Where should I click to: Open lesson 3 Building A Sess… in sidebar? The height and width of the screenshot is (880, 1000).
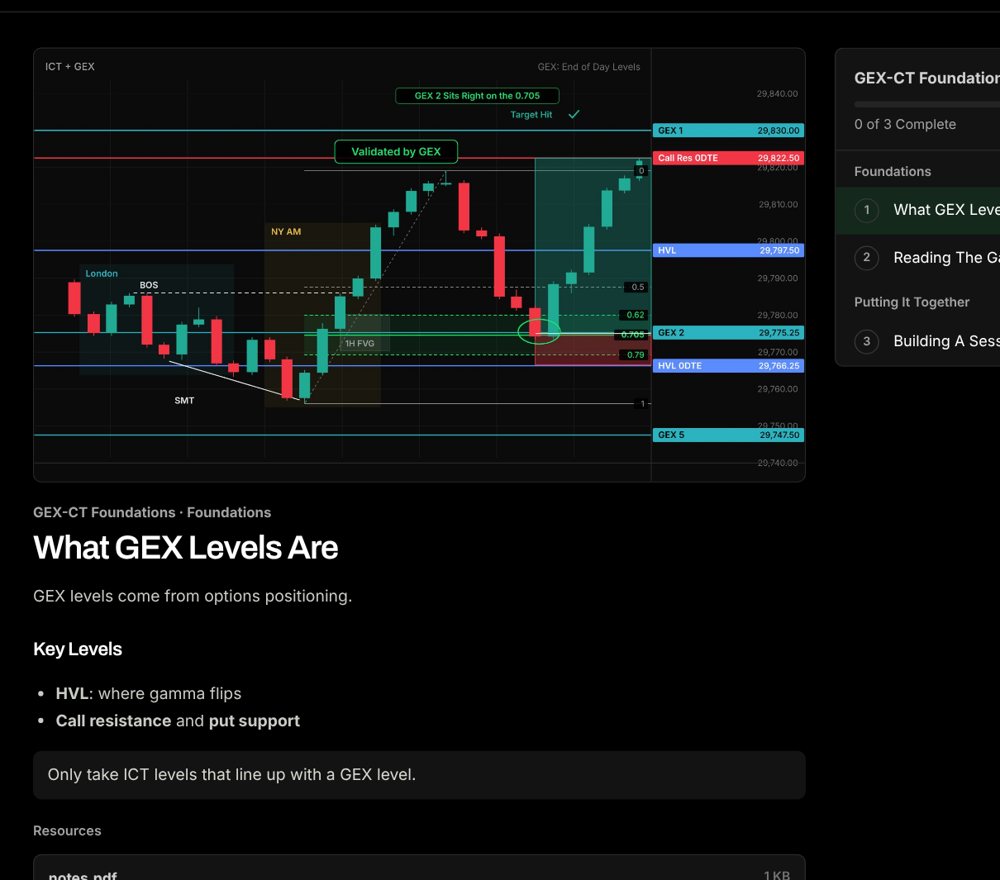(x=918, y=341)
